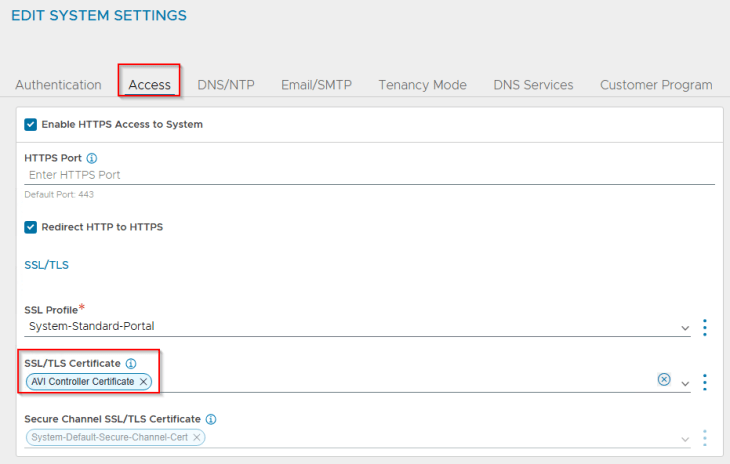Expand the SSL/TLS Certificate dropdown
The height and width of the screenshot is (464, 730).
click(x=685, y=383)
